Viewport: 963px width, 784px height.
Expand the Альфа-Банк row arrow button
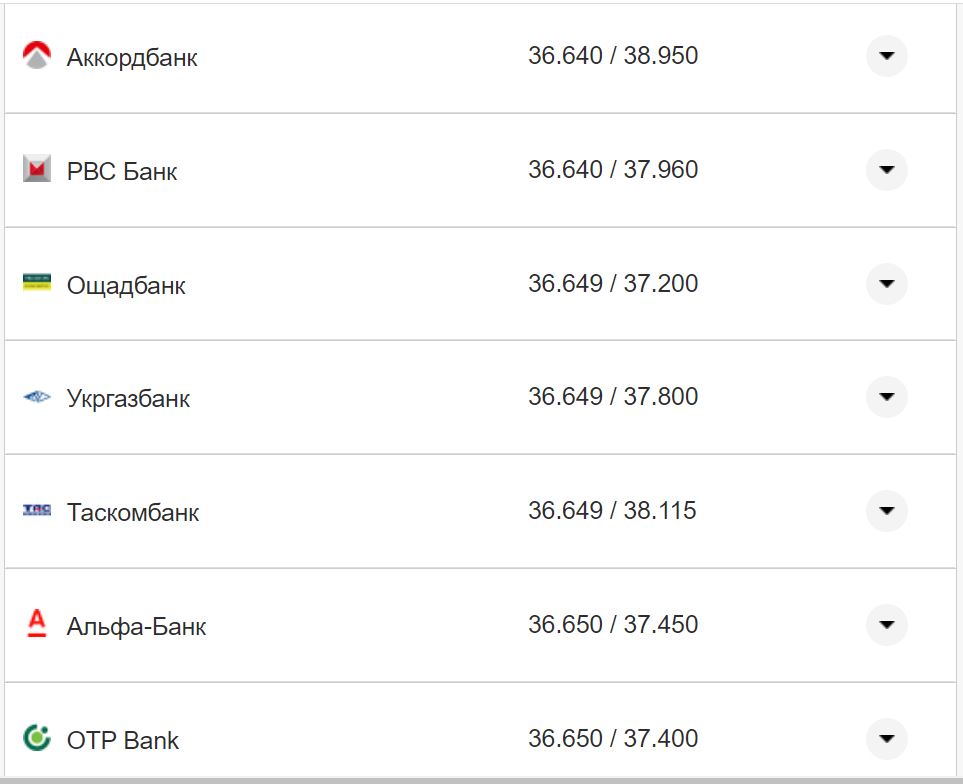click(886, 625)
